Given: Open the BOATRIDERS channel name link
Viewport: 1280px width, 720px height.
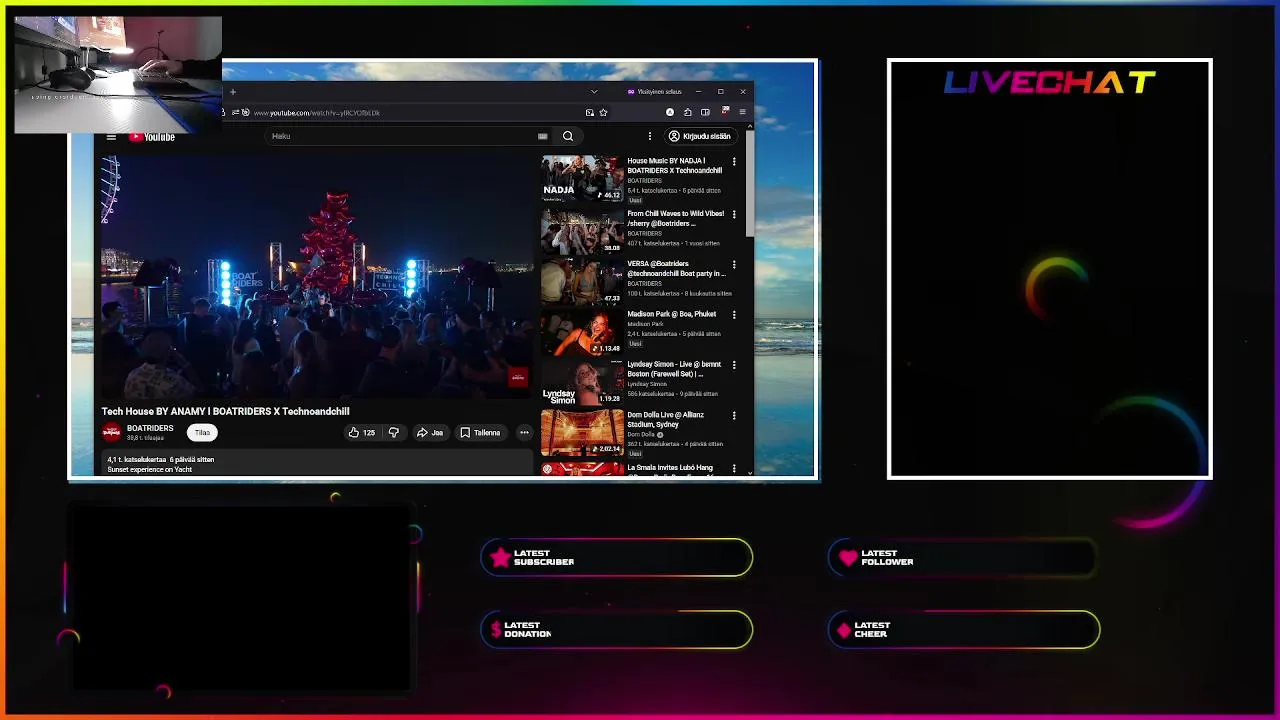Looking at the screenshot, I should [150, 428].
